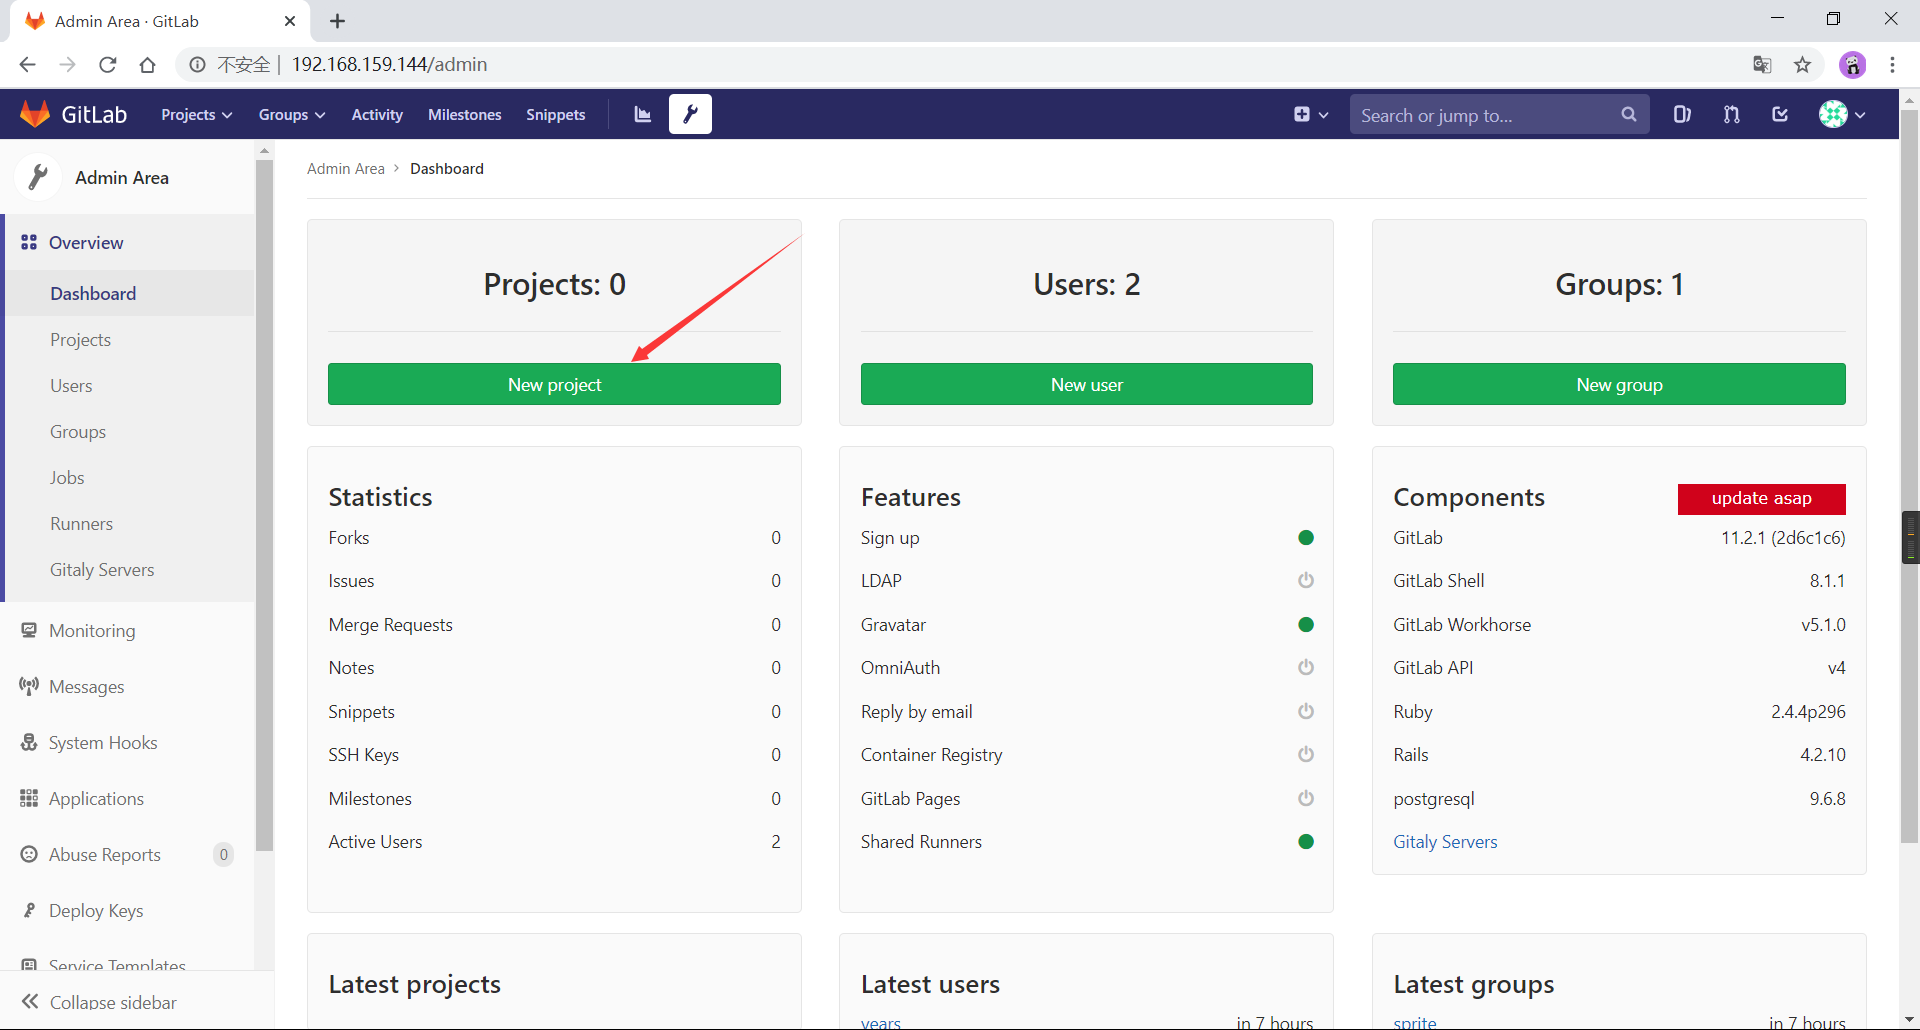Screen dimensions: 1920x1030
Task: Click the search magnifier icon
Action: [x=1629, y=115]
